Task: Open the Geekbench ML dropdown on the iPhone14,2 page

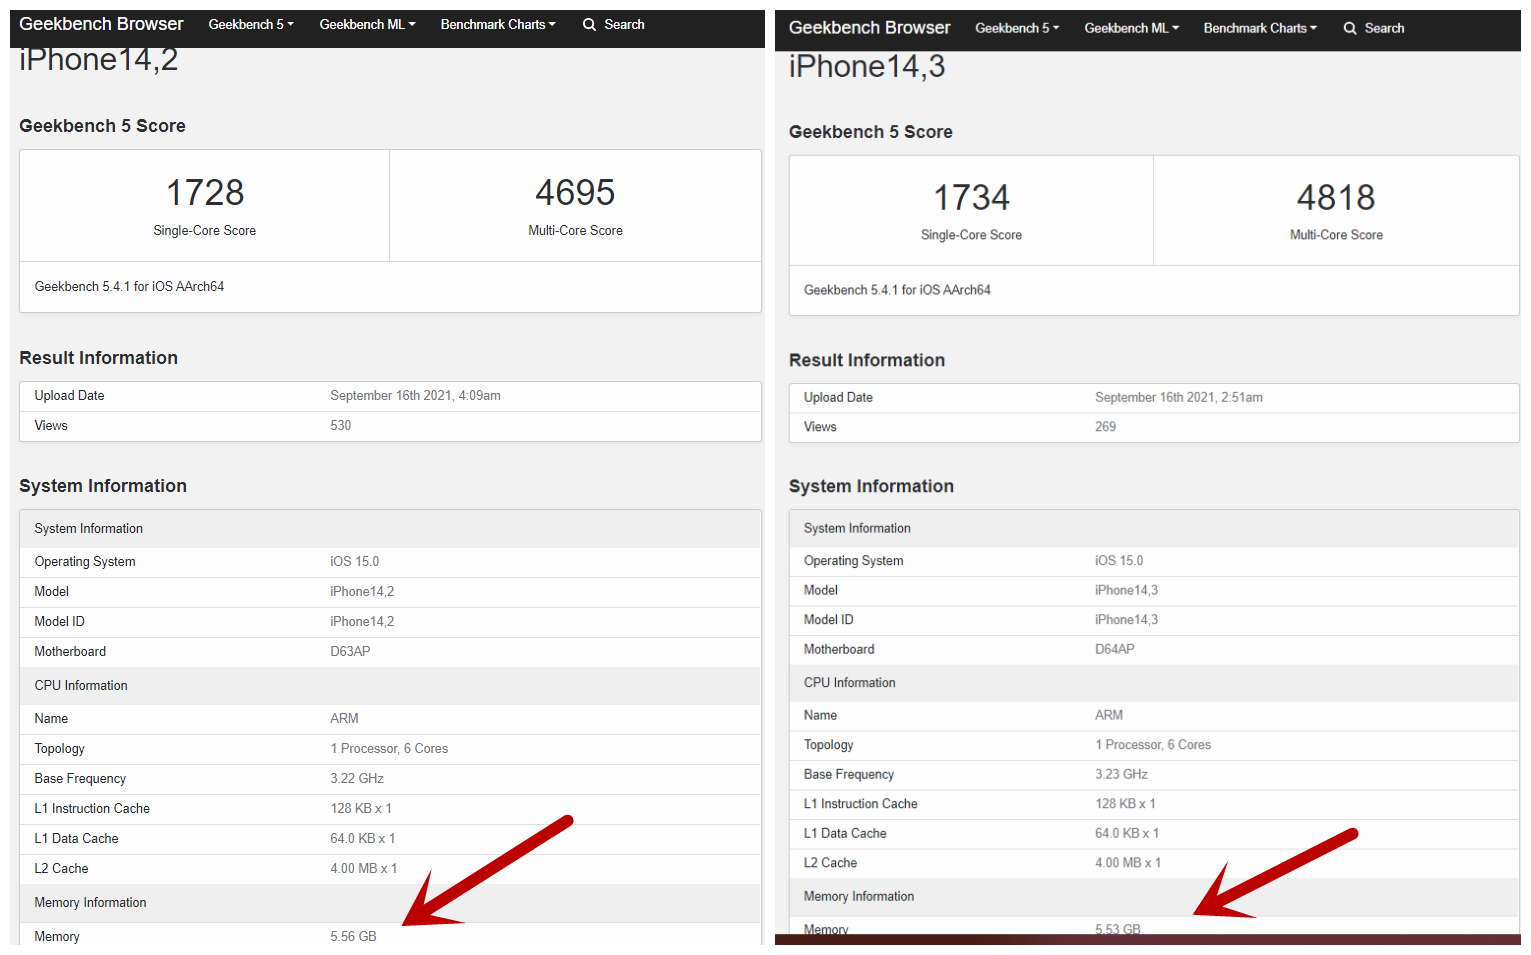Action: tap(367, 24)
